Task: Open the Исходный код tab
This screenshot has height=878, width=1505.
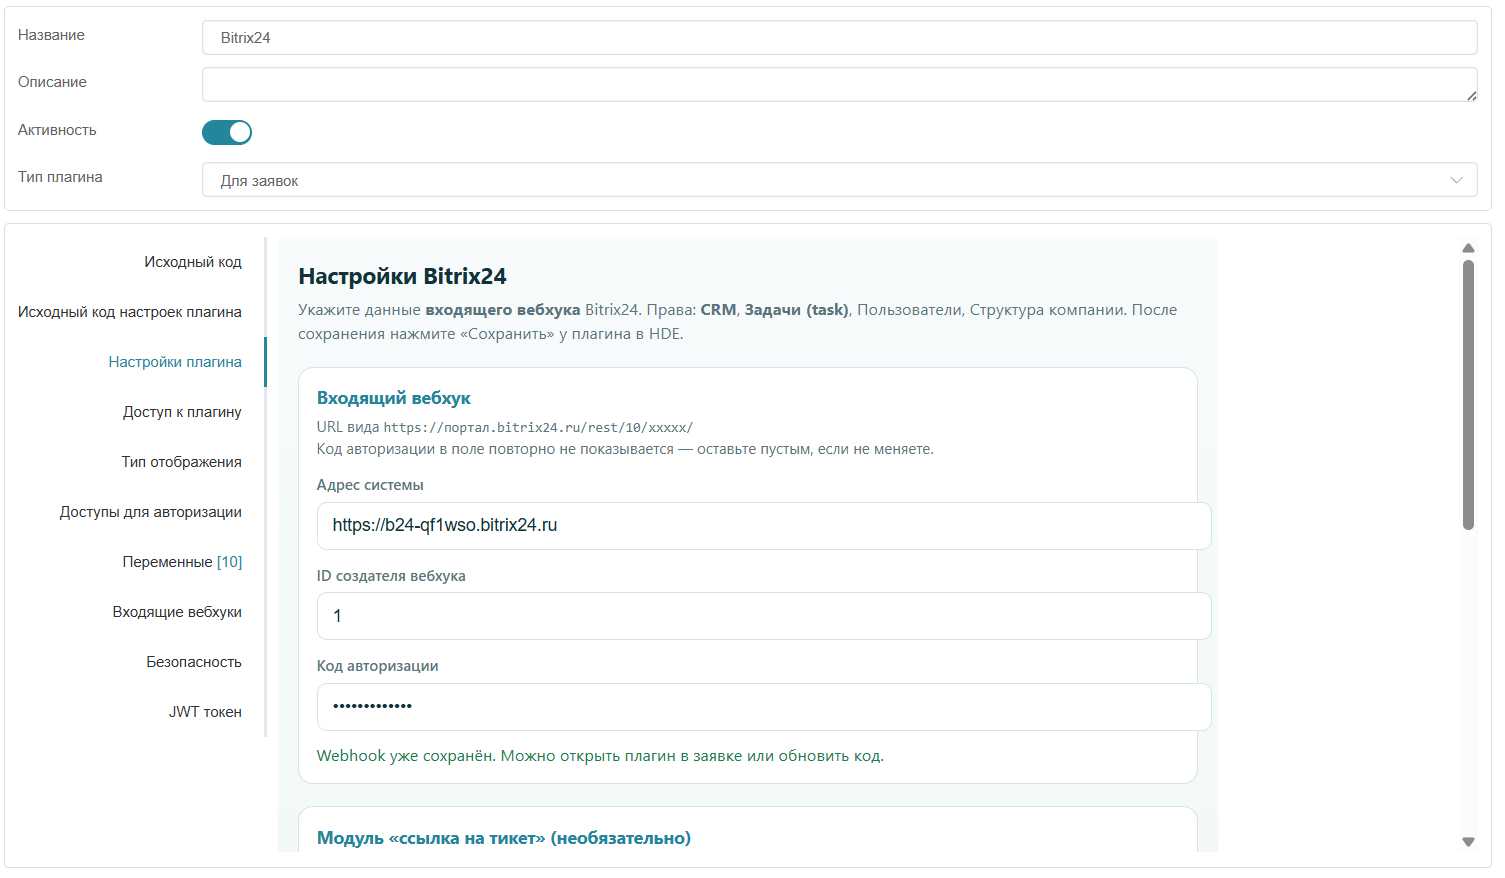Action: click(x=193, y=262)
